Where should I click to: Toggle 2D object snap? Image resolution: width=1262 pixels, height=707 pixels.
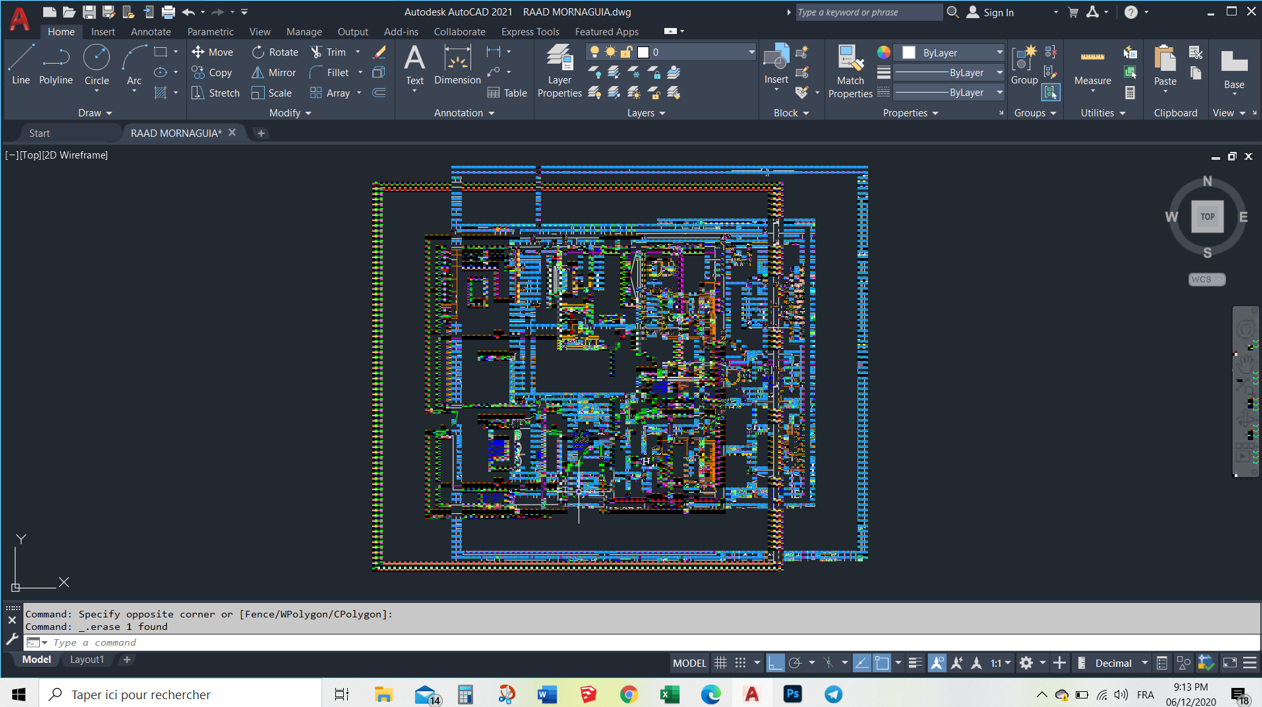click(881, 663)
